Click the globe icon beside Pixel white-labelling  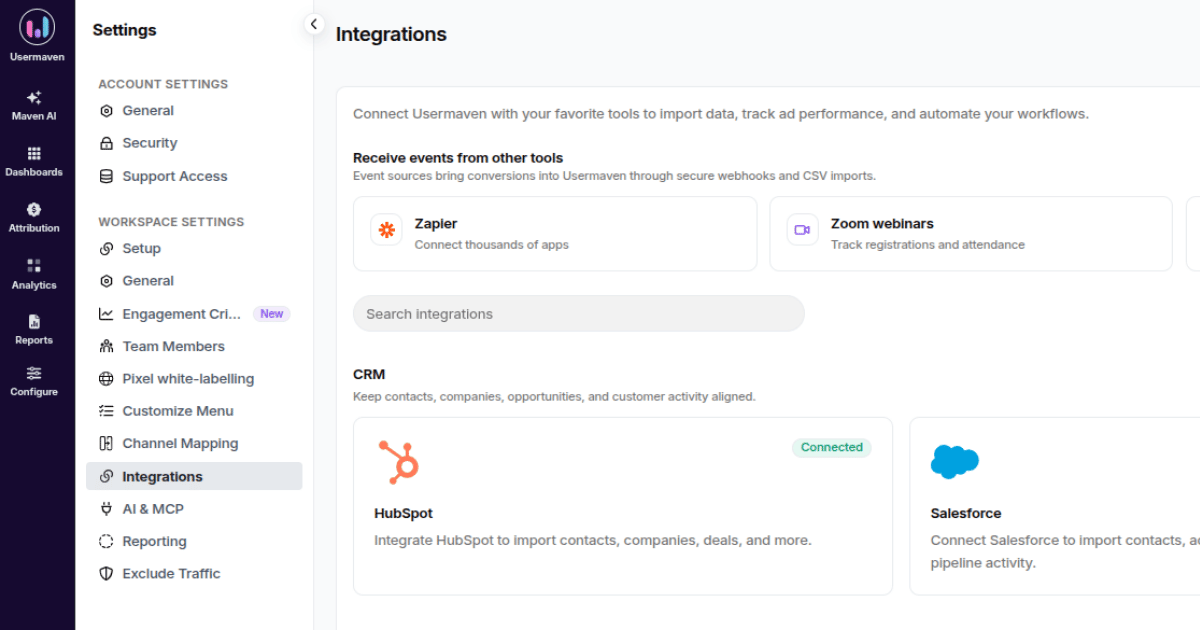point(106,379)
